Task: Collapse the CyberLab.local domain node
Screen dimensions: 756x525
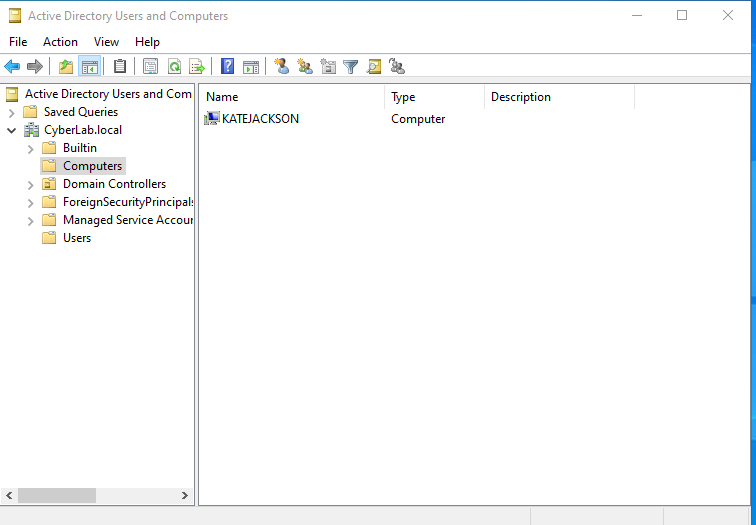Action: (12, 130)
